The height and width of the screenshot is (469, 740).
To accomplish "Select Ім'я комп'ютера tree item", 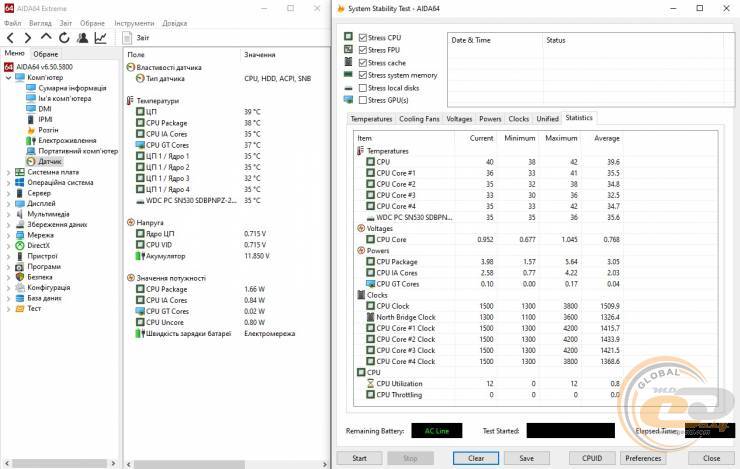I will point(65,98).
